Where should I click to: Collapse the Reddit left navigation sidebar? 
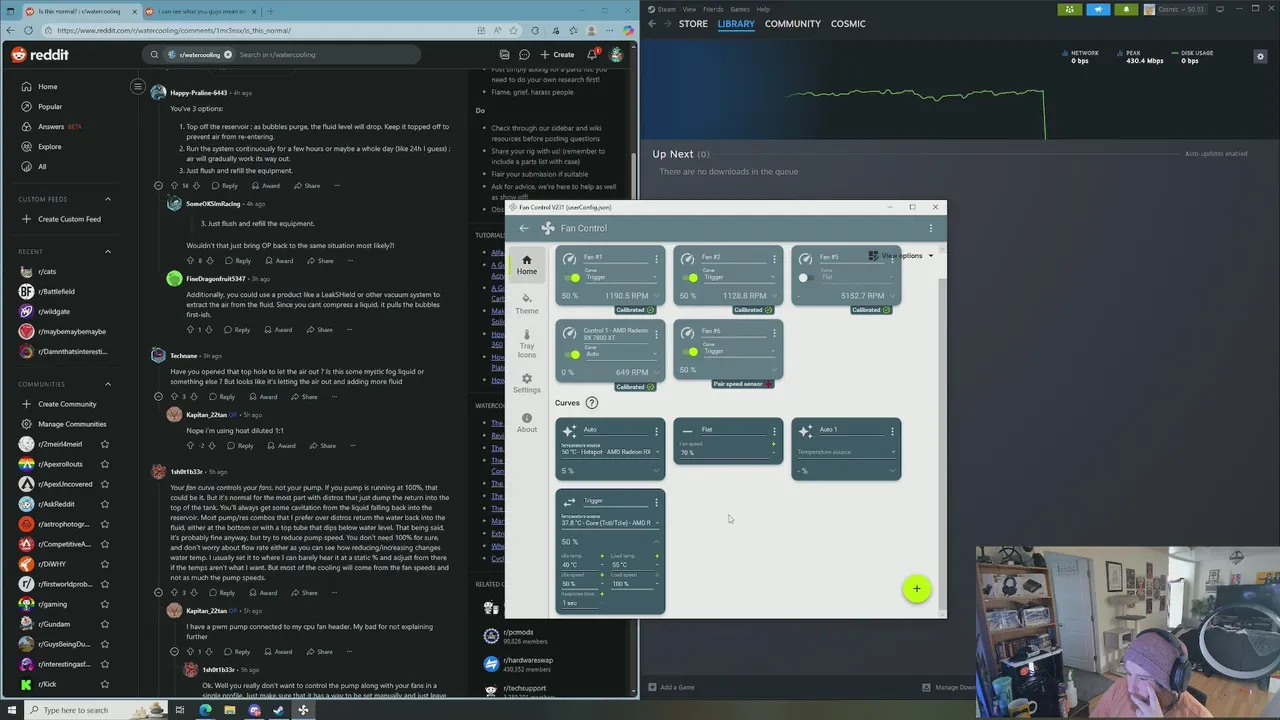pyautogui.click(x=138, y=87)
